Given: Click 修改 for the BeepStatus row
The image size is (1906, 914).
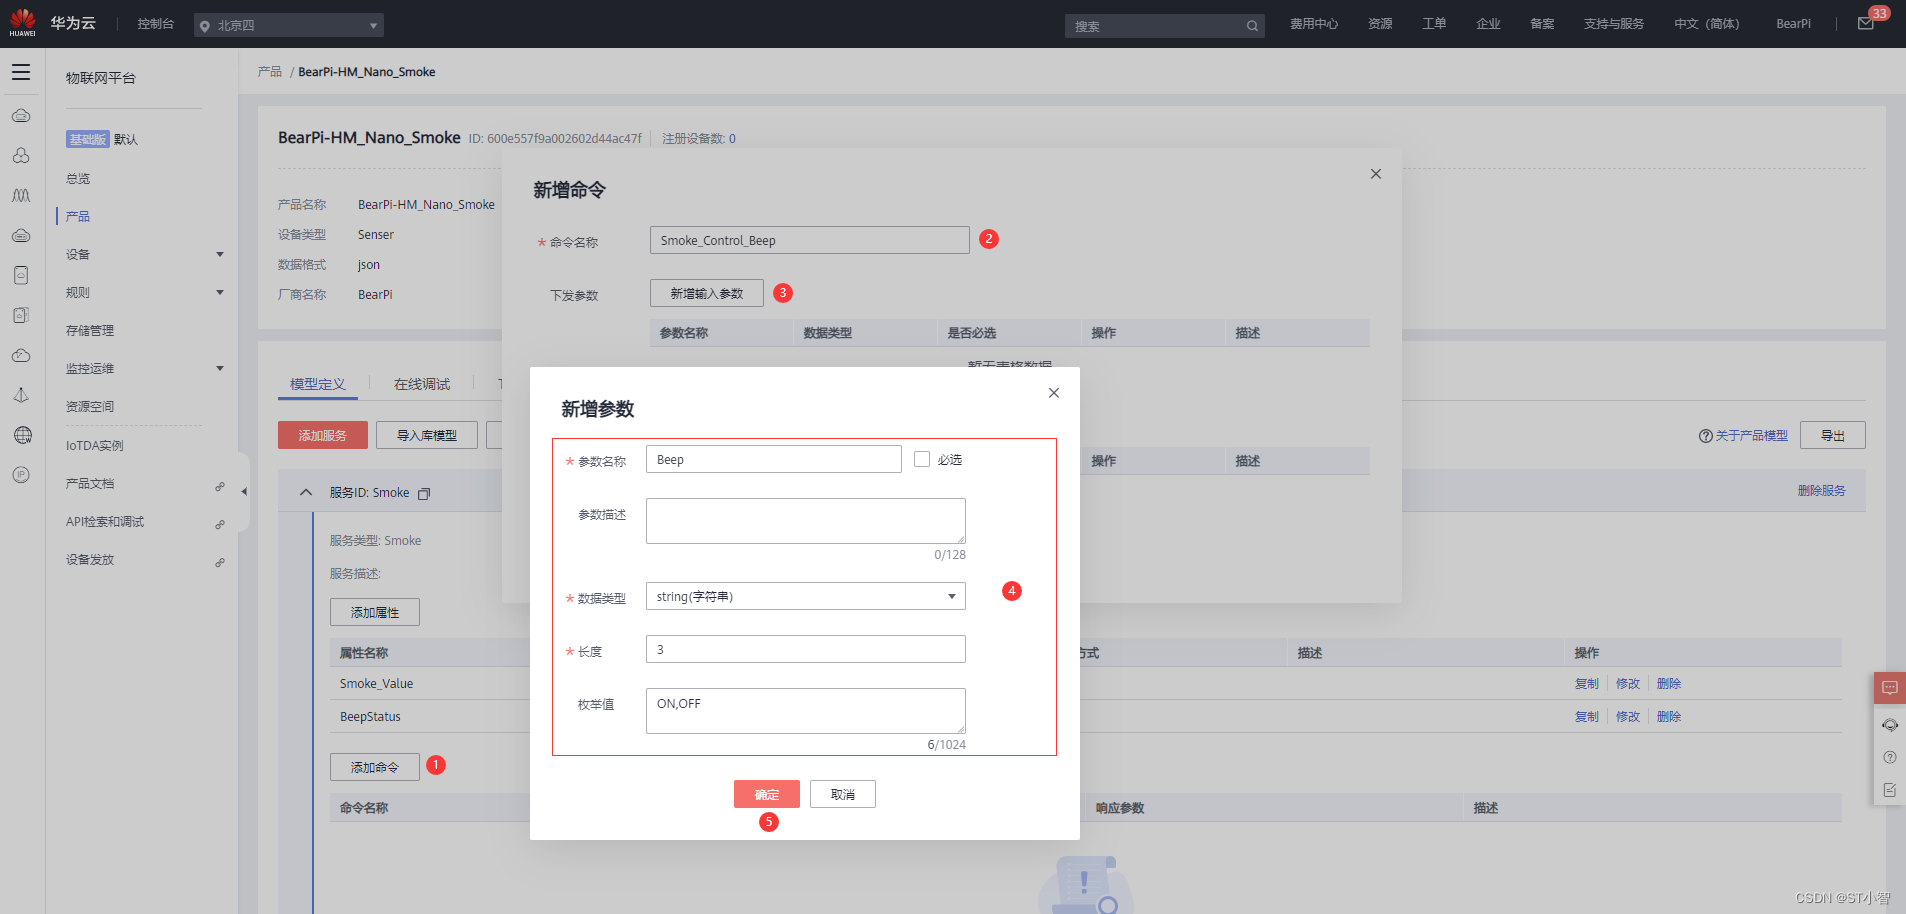Looking at the screenshot, I should (1628, 716).
